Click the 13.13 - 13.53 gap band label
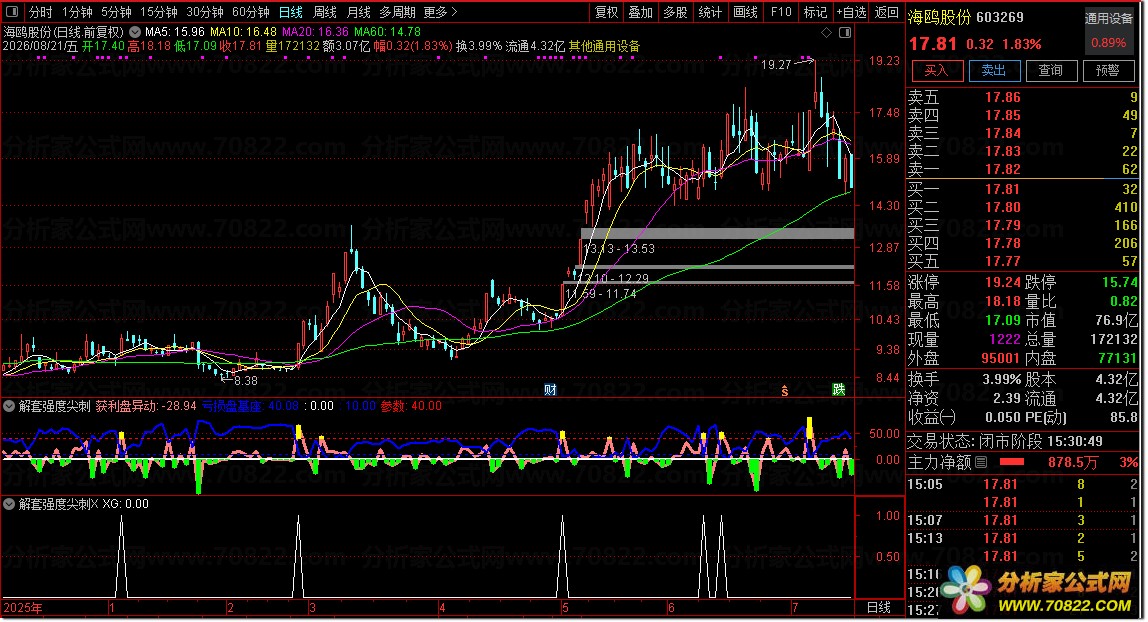The width and height of the screenshot is (1148, 622). (x=619, y=249)
